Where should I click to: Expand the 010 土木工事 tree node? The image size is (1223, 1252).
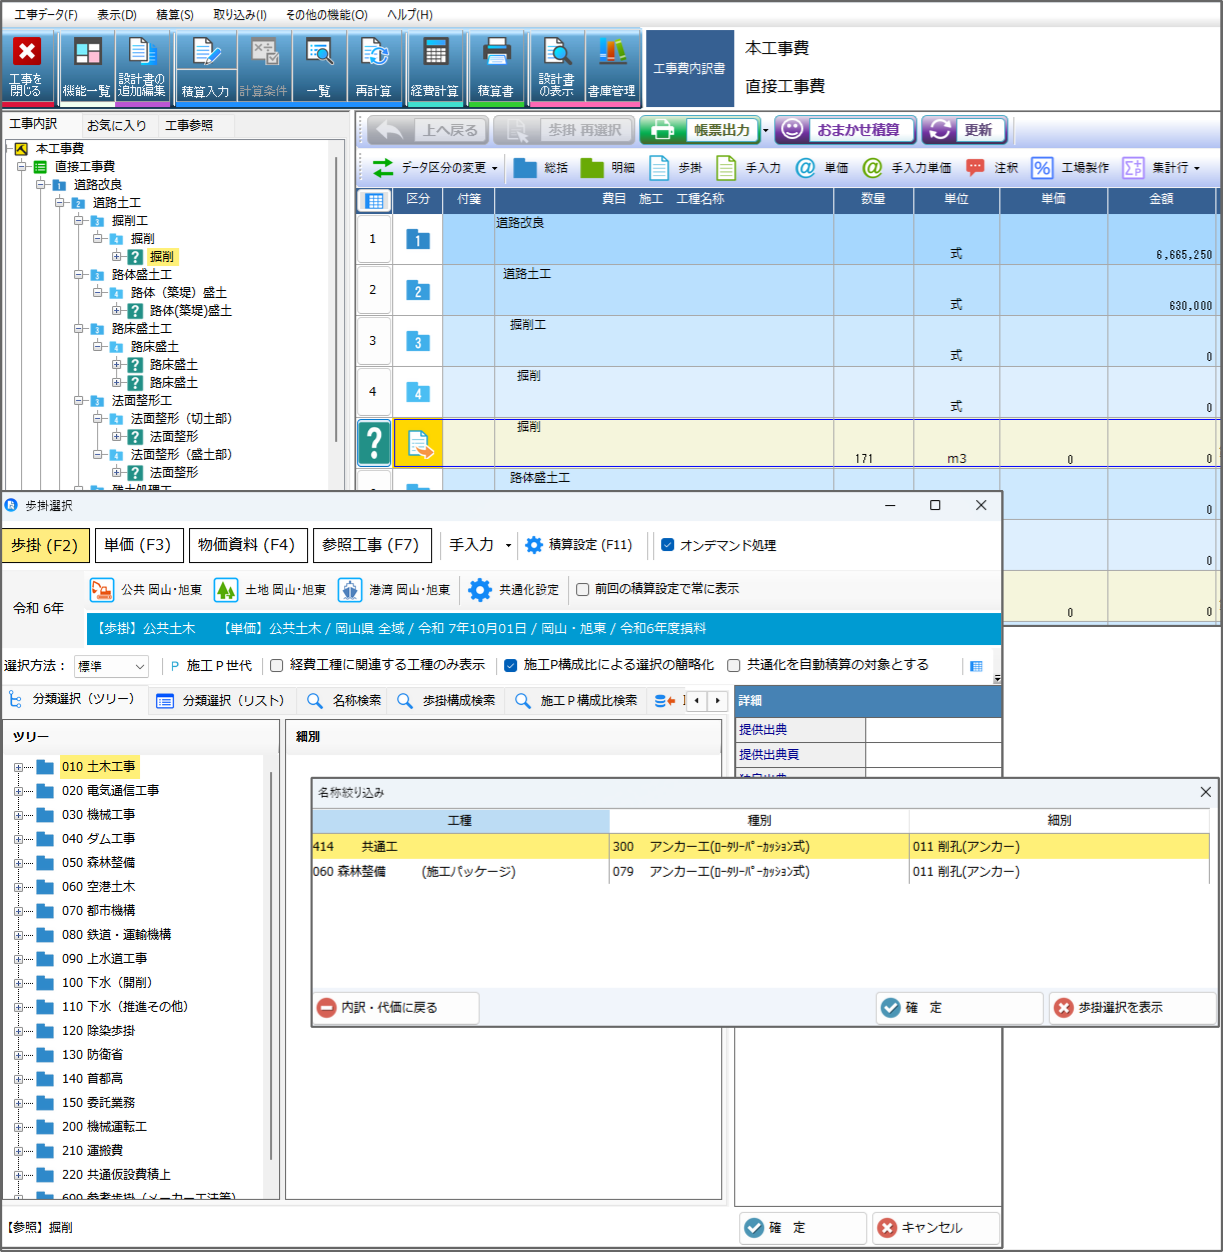pos(18,767)
